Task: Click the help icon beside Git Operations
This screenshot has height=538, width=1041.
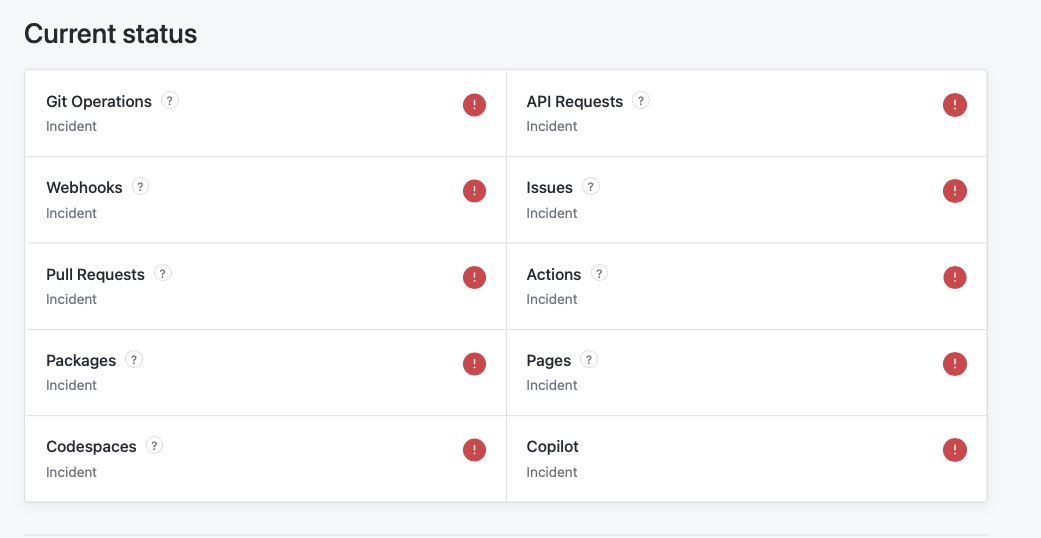Action: pyautogui.click(x=170, y=101)
